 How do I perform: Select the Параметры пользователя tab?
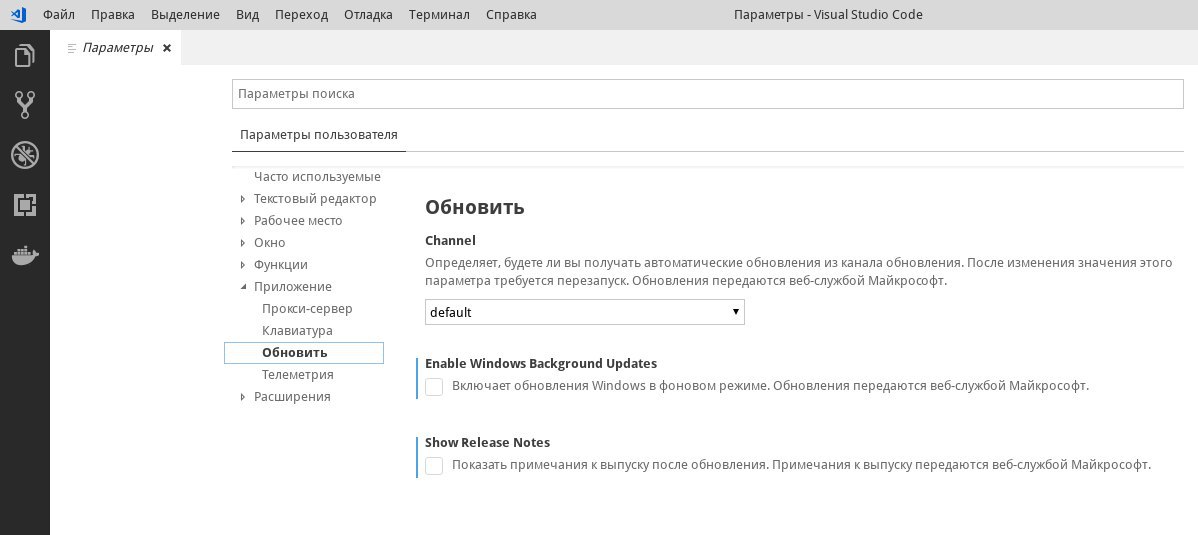[x=319, y=135]
